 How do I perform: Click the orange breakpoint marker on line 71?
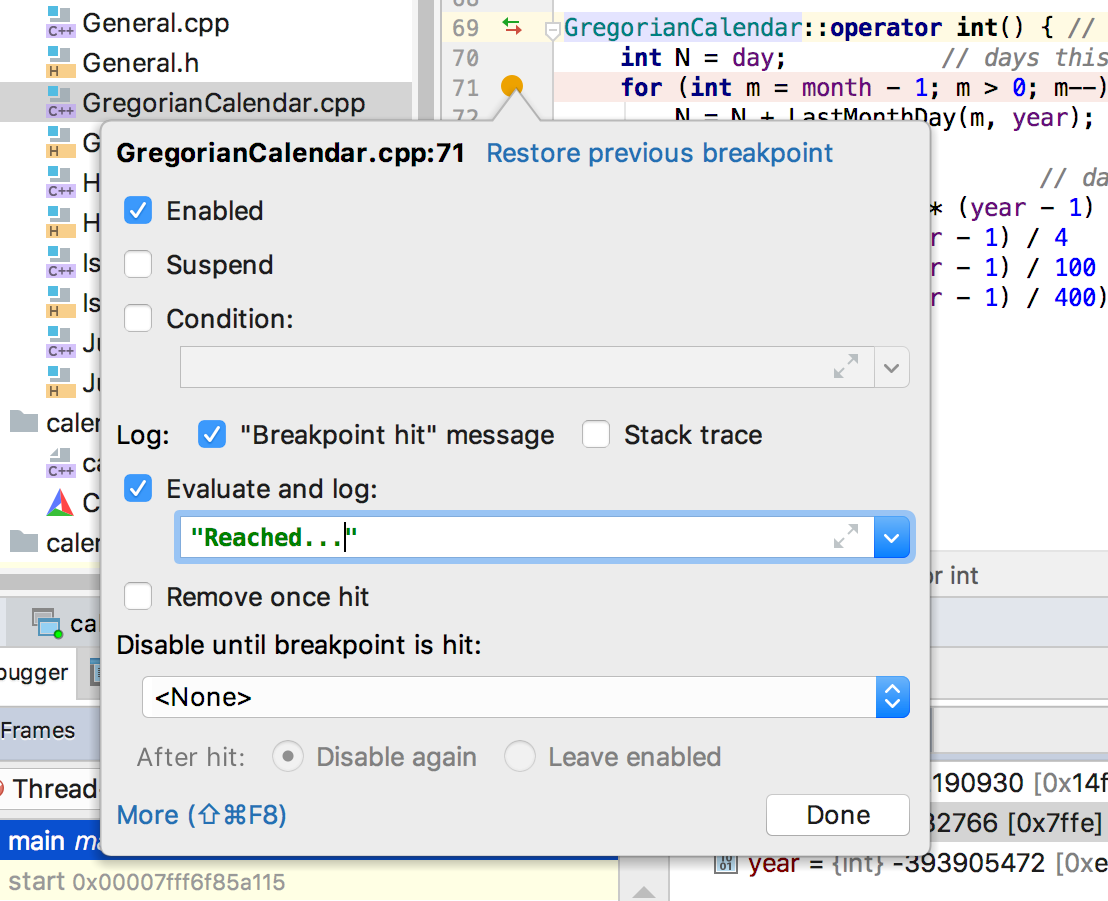[x=512, y=87]
